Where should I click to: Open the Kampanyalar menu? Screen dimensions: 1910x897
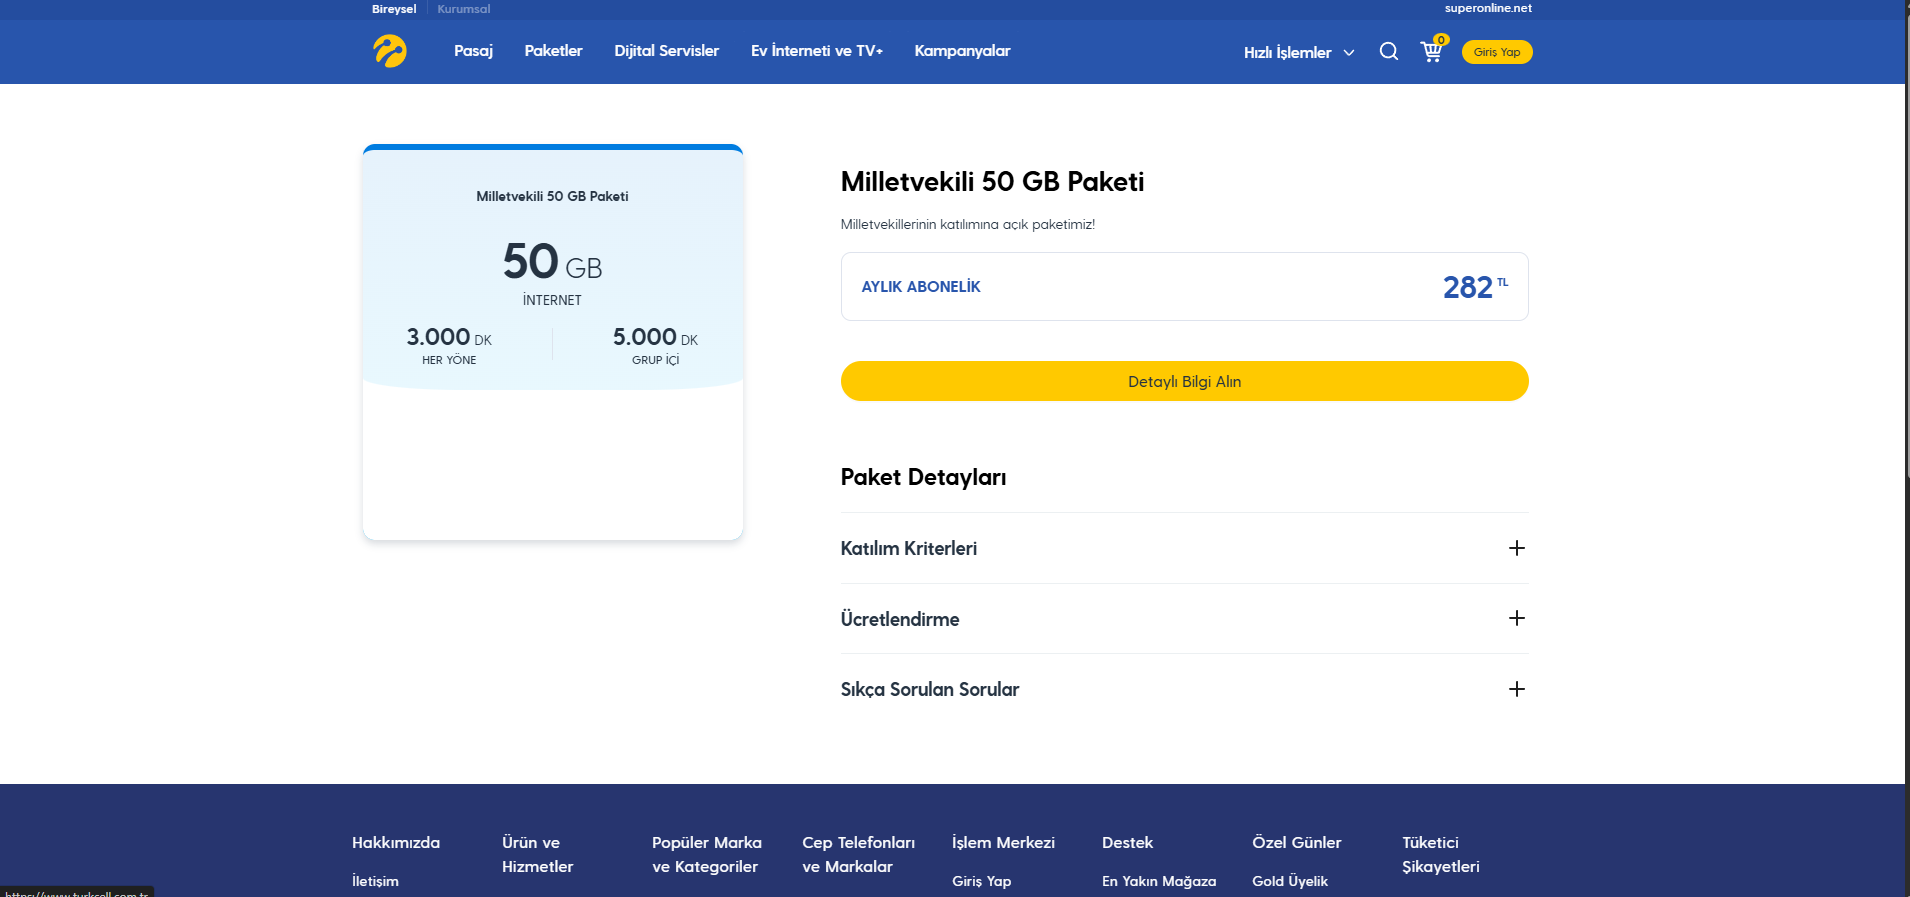[962, 51]
